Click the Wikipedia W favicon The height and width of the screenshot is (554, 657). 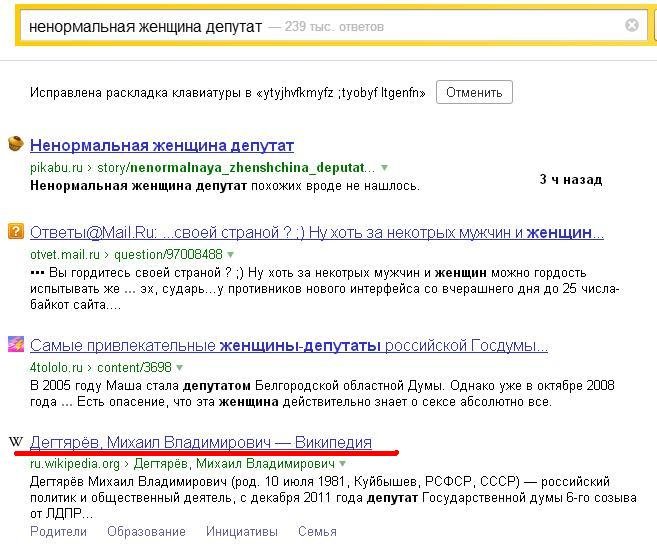tap(16, 441)
